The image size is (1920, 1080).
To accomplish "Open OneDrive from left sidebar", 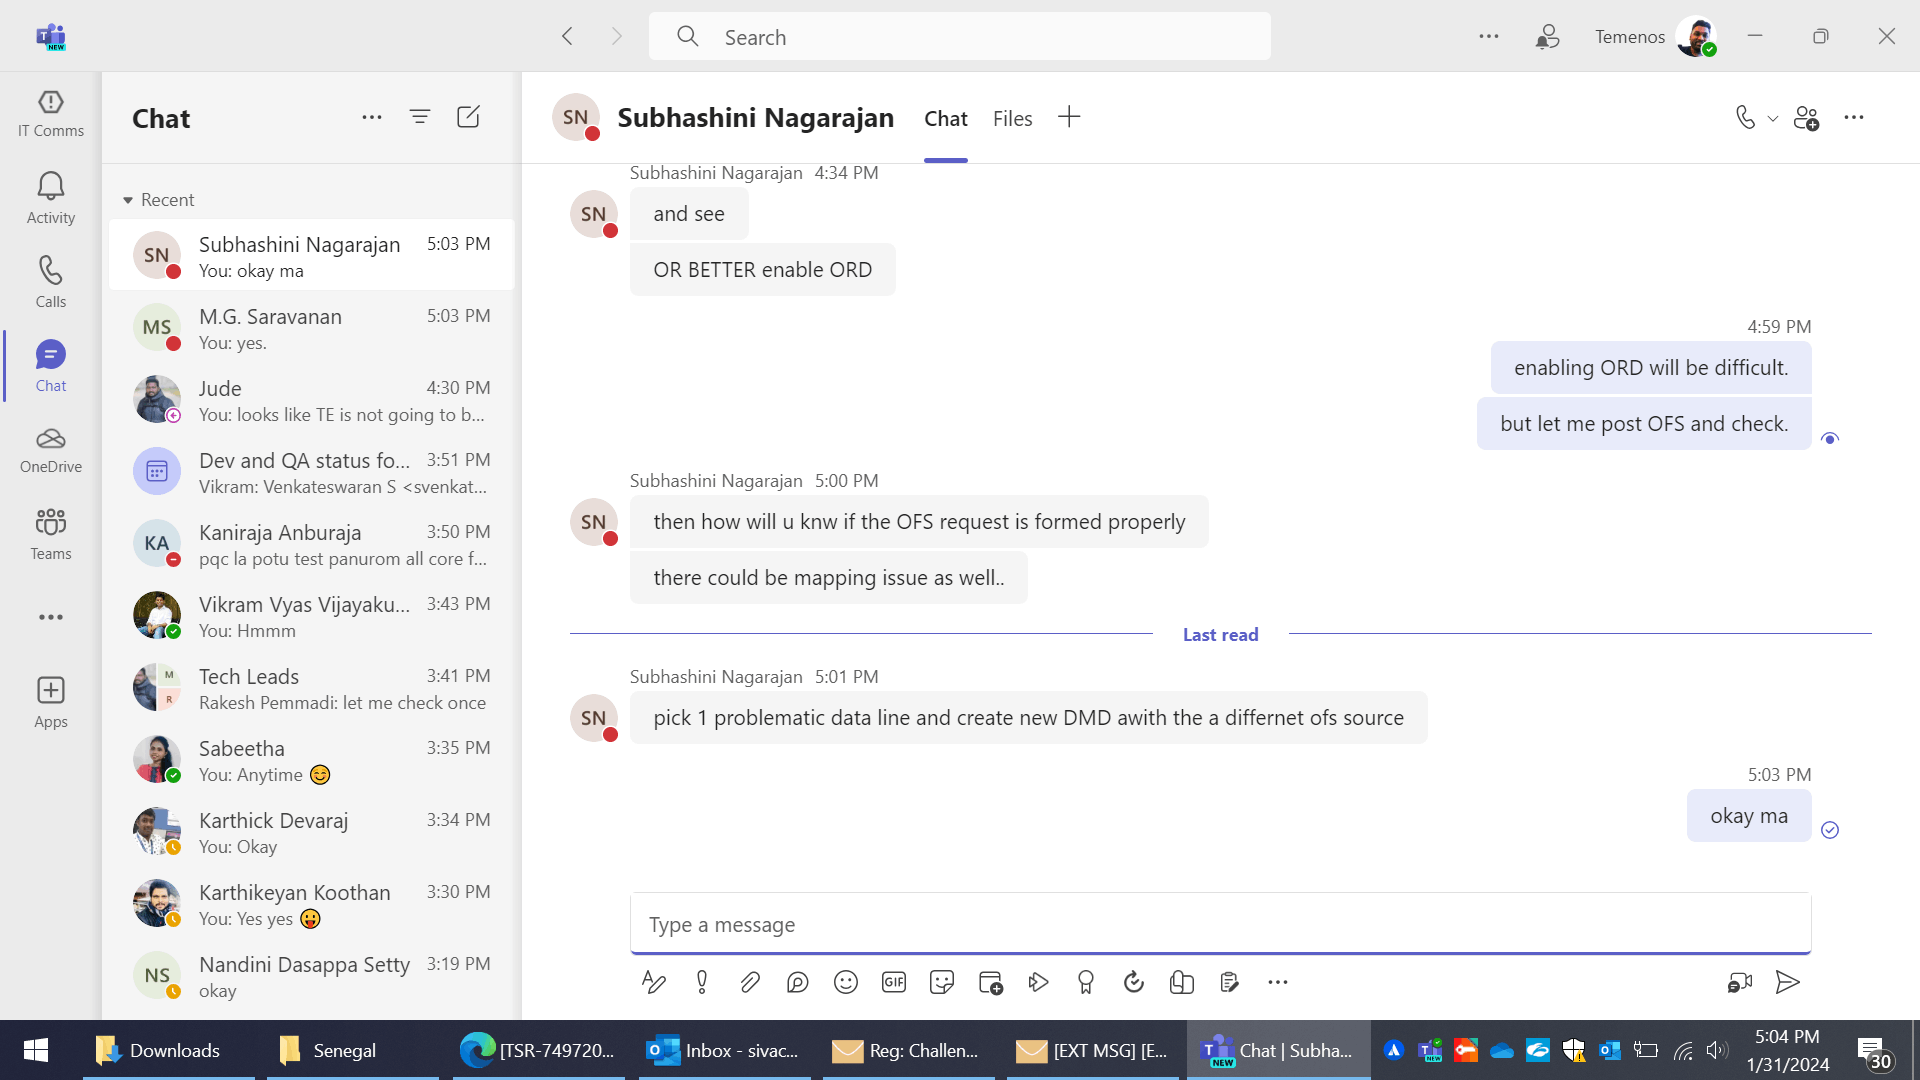I will click(x=51, y=449).
